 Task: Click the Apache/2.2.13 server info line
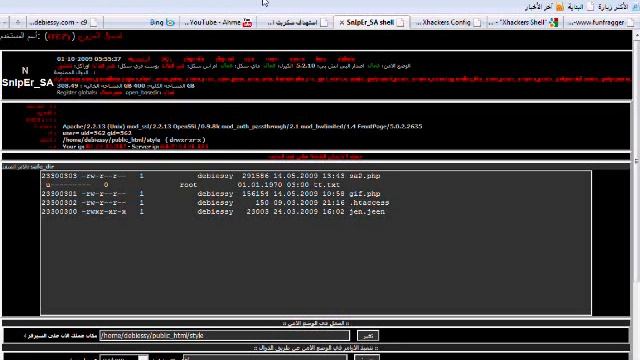[x=242, y=127]
